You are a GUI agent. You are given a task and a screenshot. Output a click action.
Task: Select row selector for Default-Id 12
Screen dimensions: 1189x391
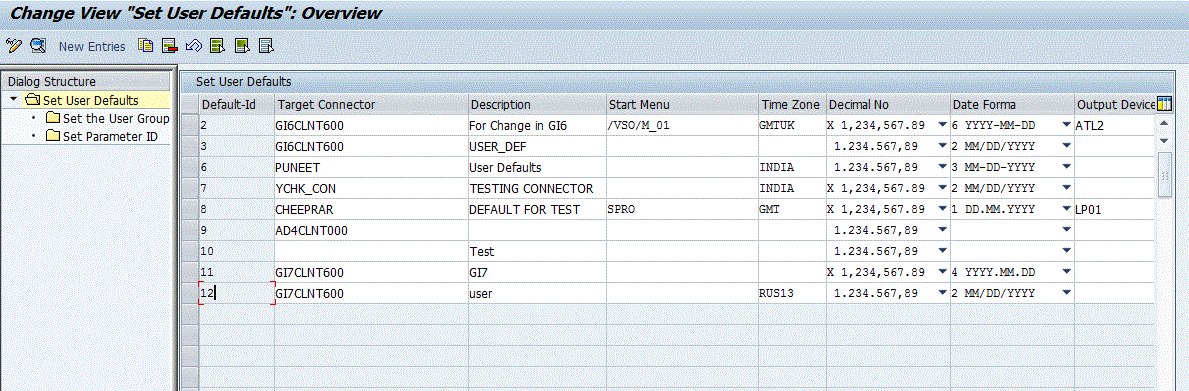(x=190, y=292)
